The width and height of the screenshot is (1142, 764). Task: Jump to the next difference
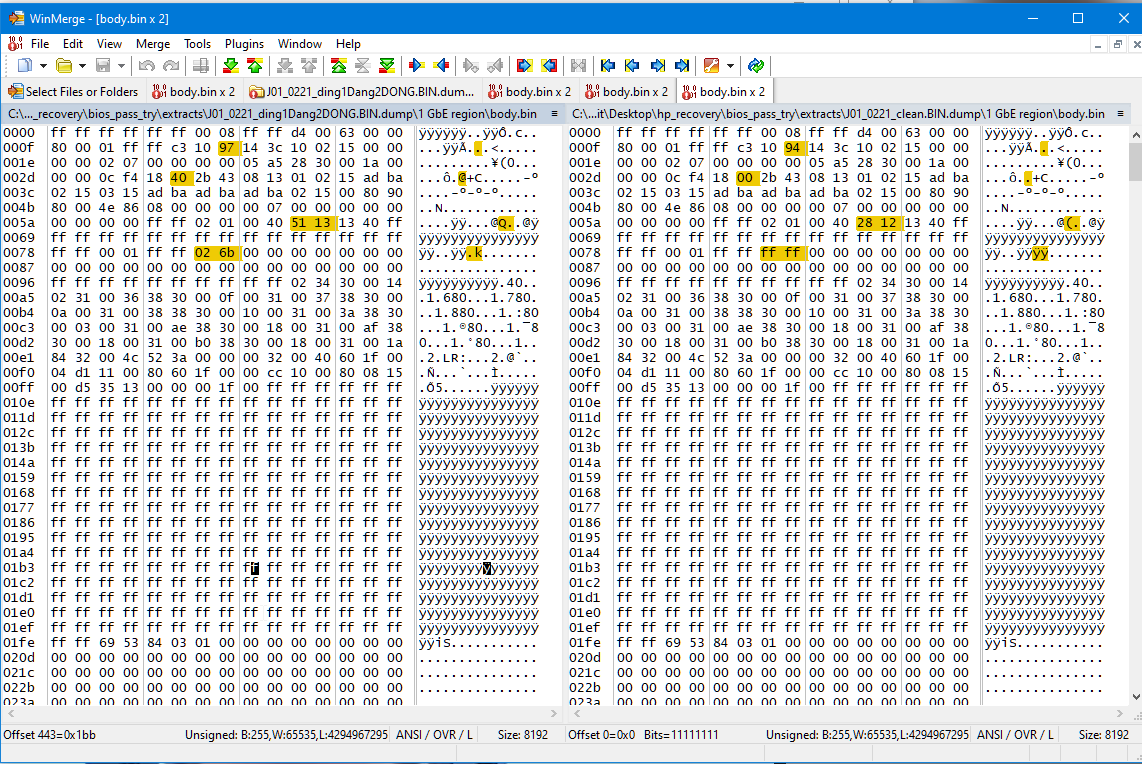[231, 66]
